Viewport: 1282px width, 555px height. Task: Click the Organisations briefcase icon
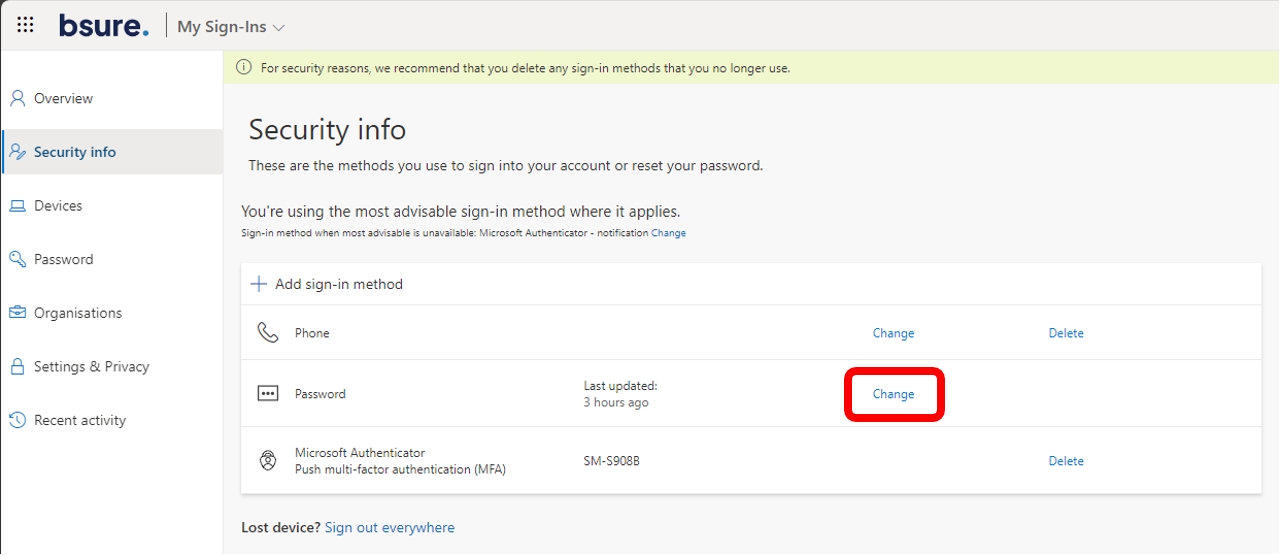(17, 313)
